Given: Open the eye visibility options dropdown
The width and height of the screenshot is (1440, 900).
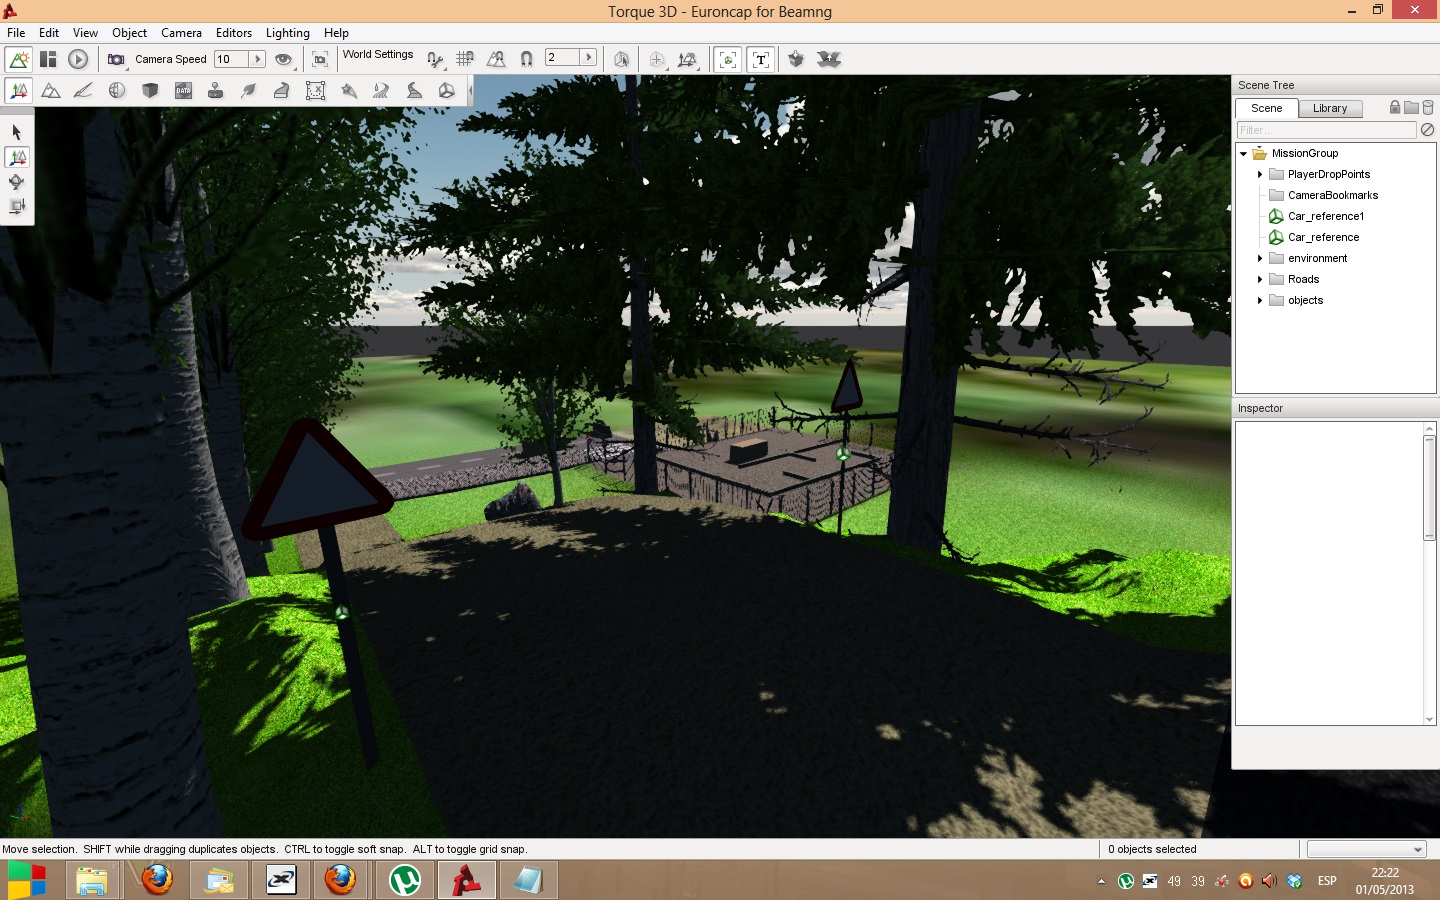Looking at the screenshot, I should click(284, 59).
